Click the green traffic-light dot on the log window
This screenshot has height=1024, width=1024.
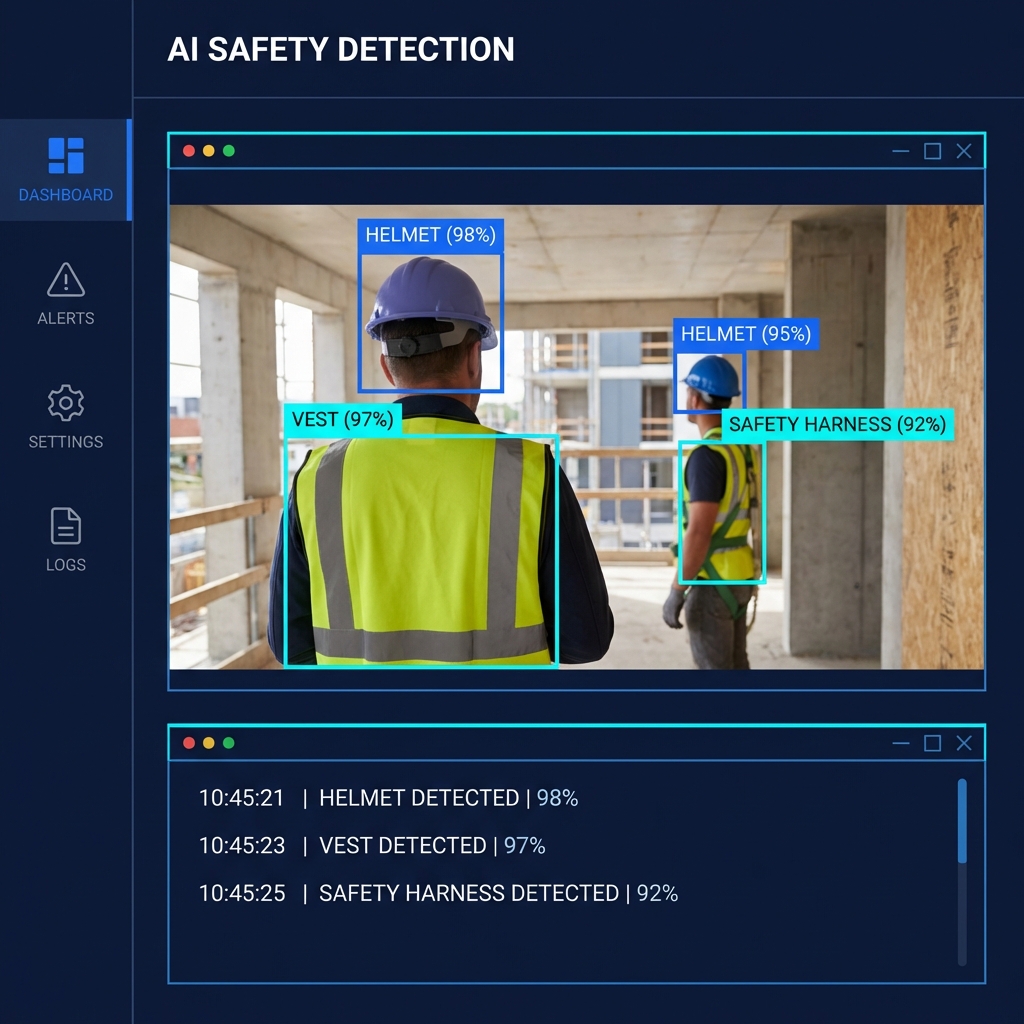(231, 743)
